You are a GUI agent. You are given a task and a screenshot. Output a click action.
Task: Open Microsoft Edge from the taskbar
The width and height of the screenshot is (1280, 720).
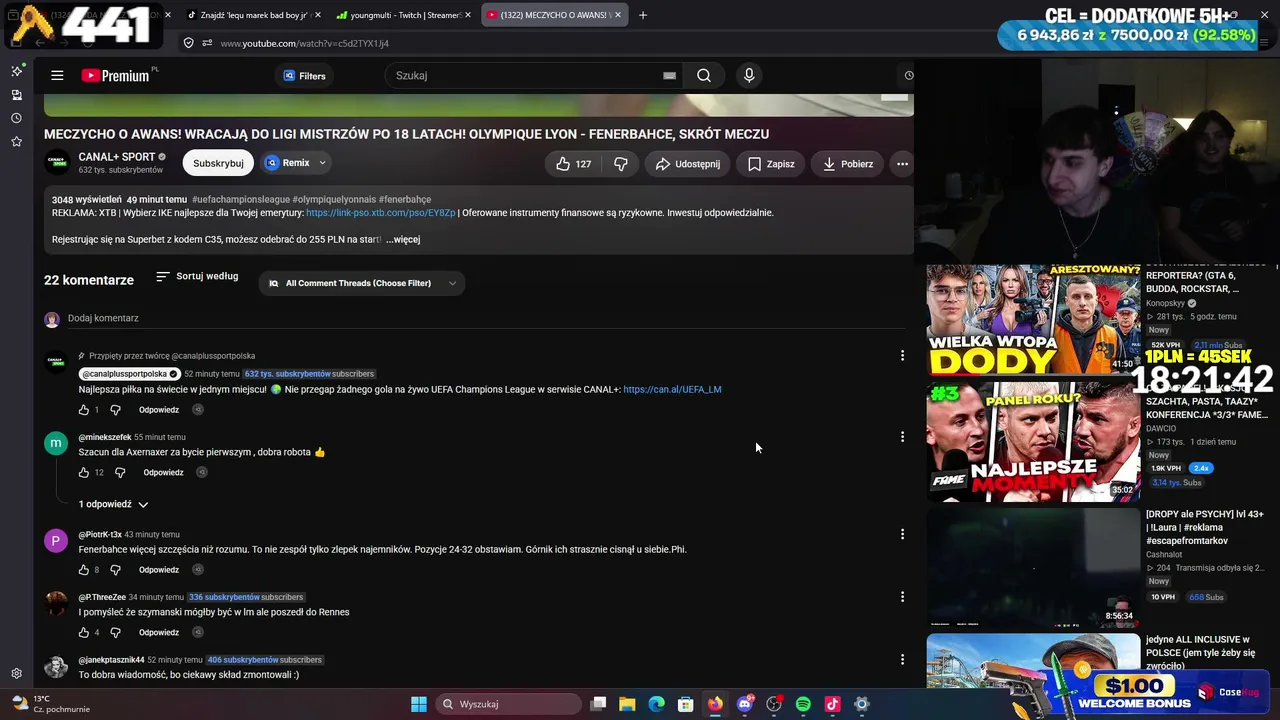(x=656, y=704)
